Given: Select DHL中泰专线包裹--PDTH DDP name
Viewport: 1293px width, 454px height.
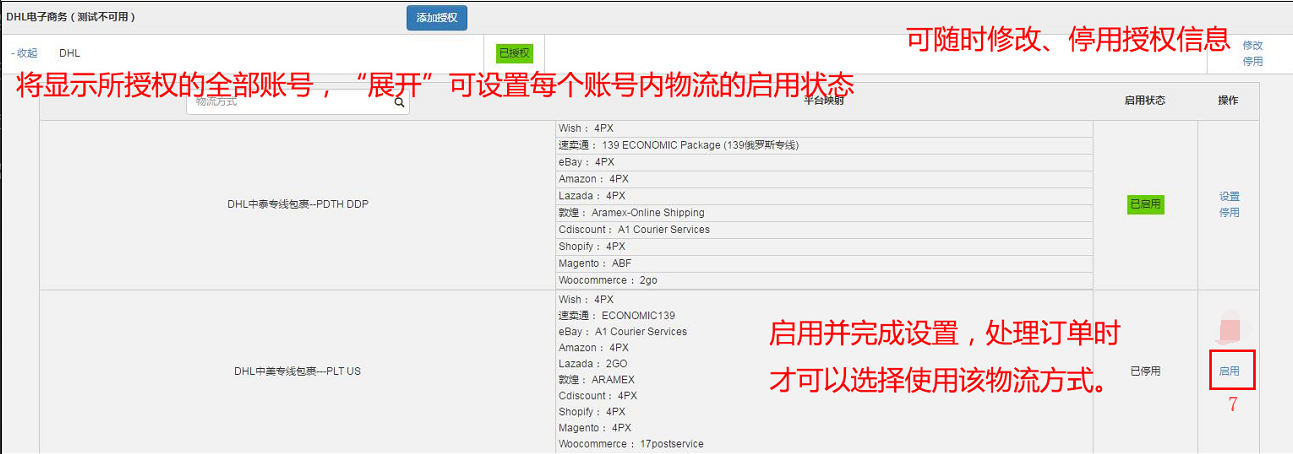Looking at the screenshot, I should pyautogui.click(x=298, y=204).
